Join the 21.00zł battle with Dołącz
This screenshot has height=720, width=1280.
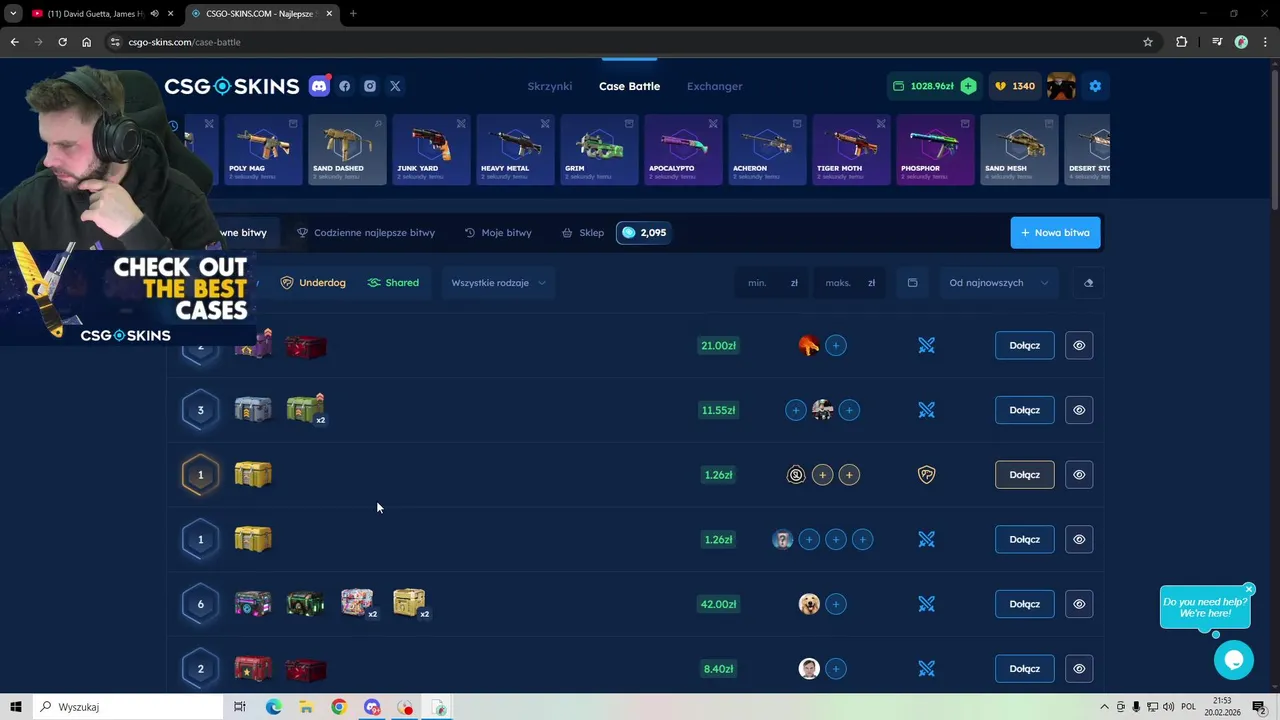click(1024, 345)
